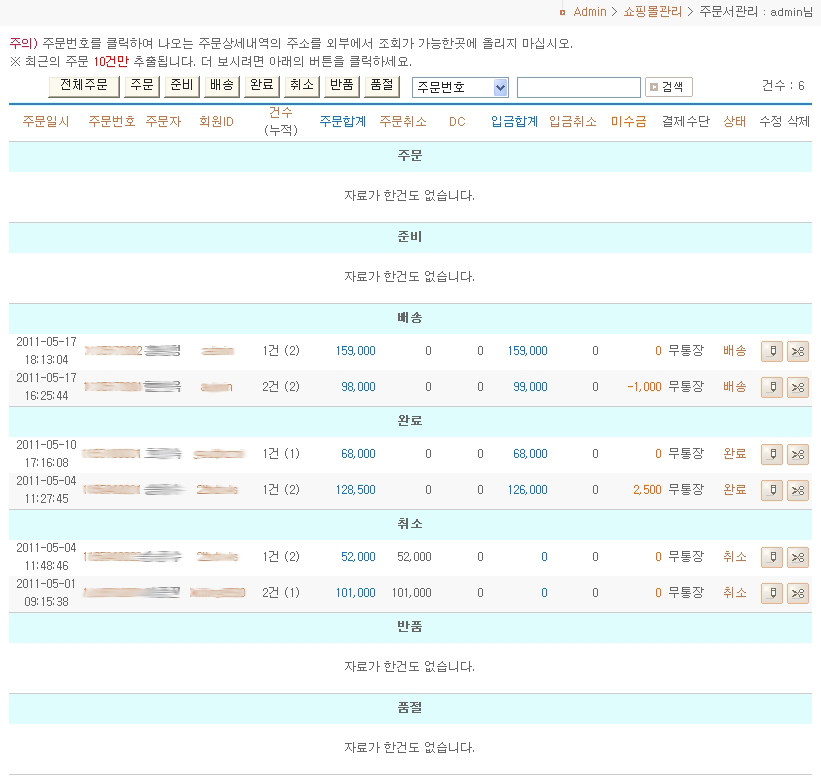The width and height of the screenshot is (821, 782).
Task: Click into the order search text field
Action: 578,88
